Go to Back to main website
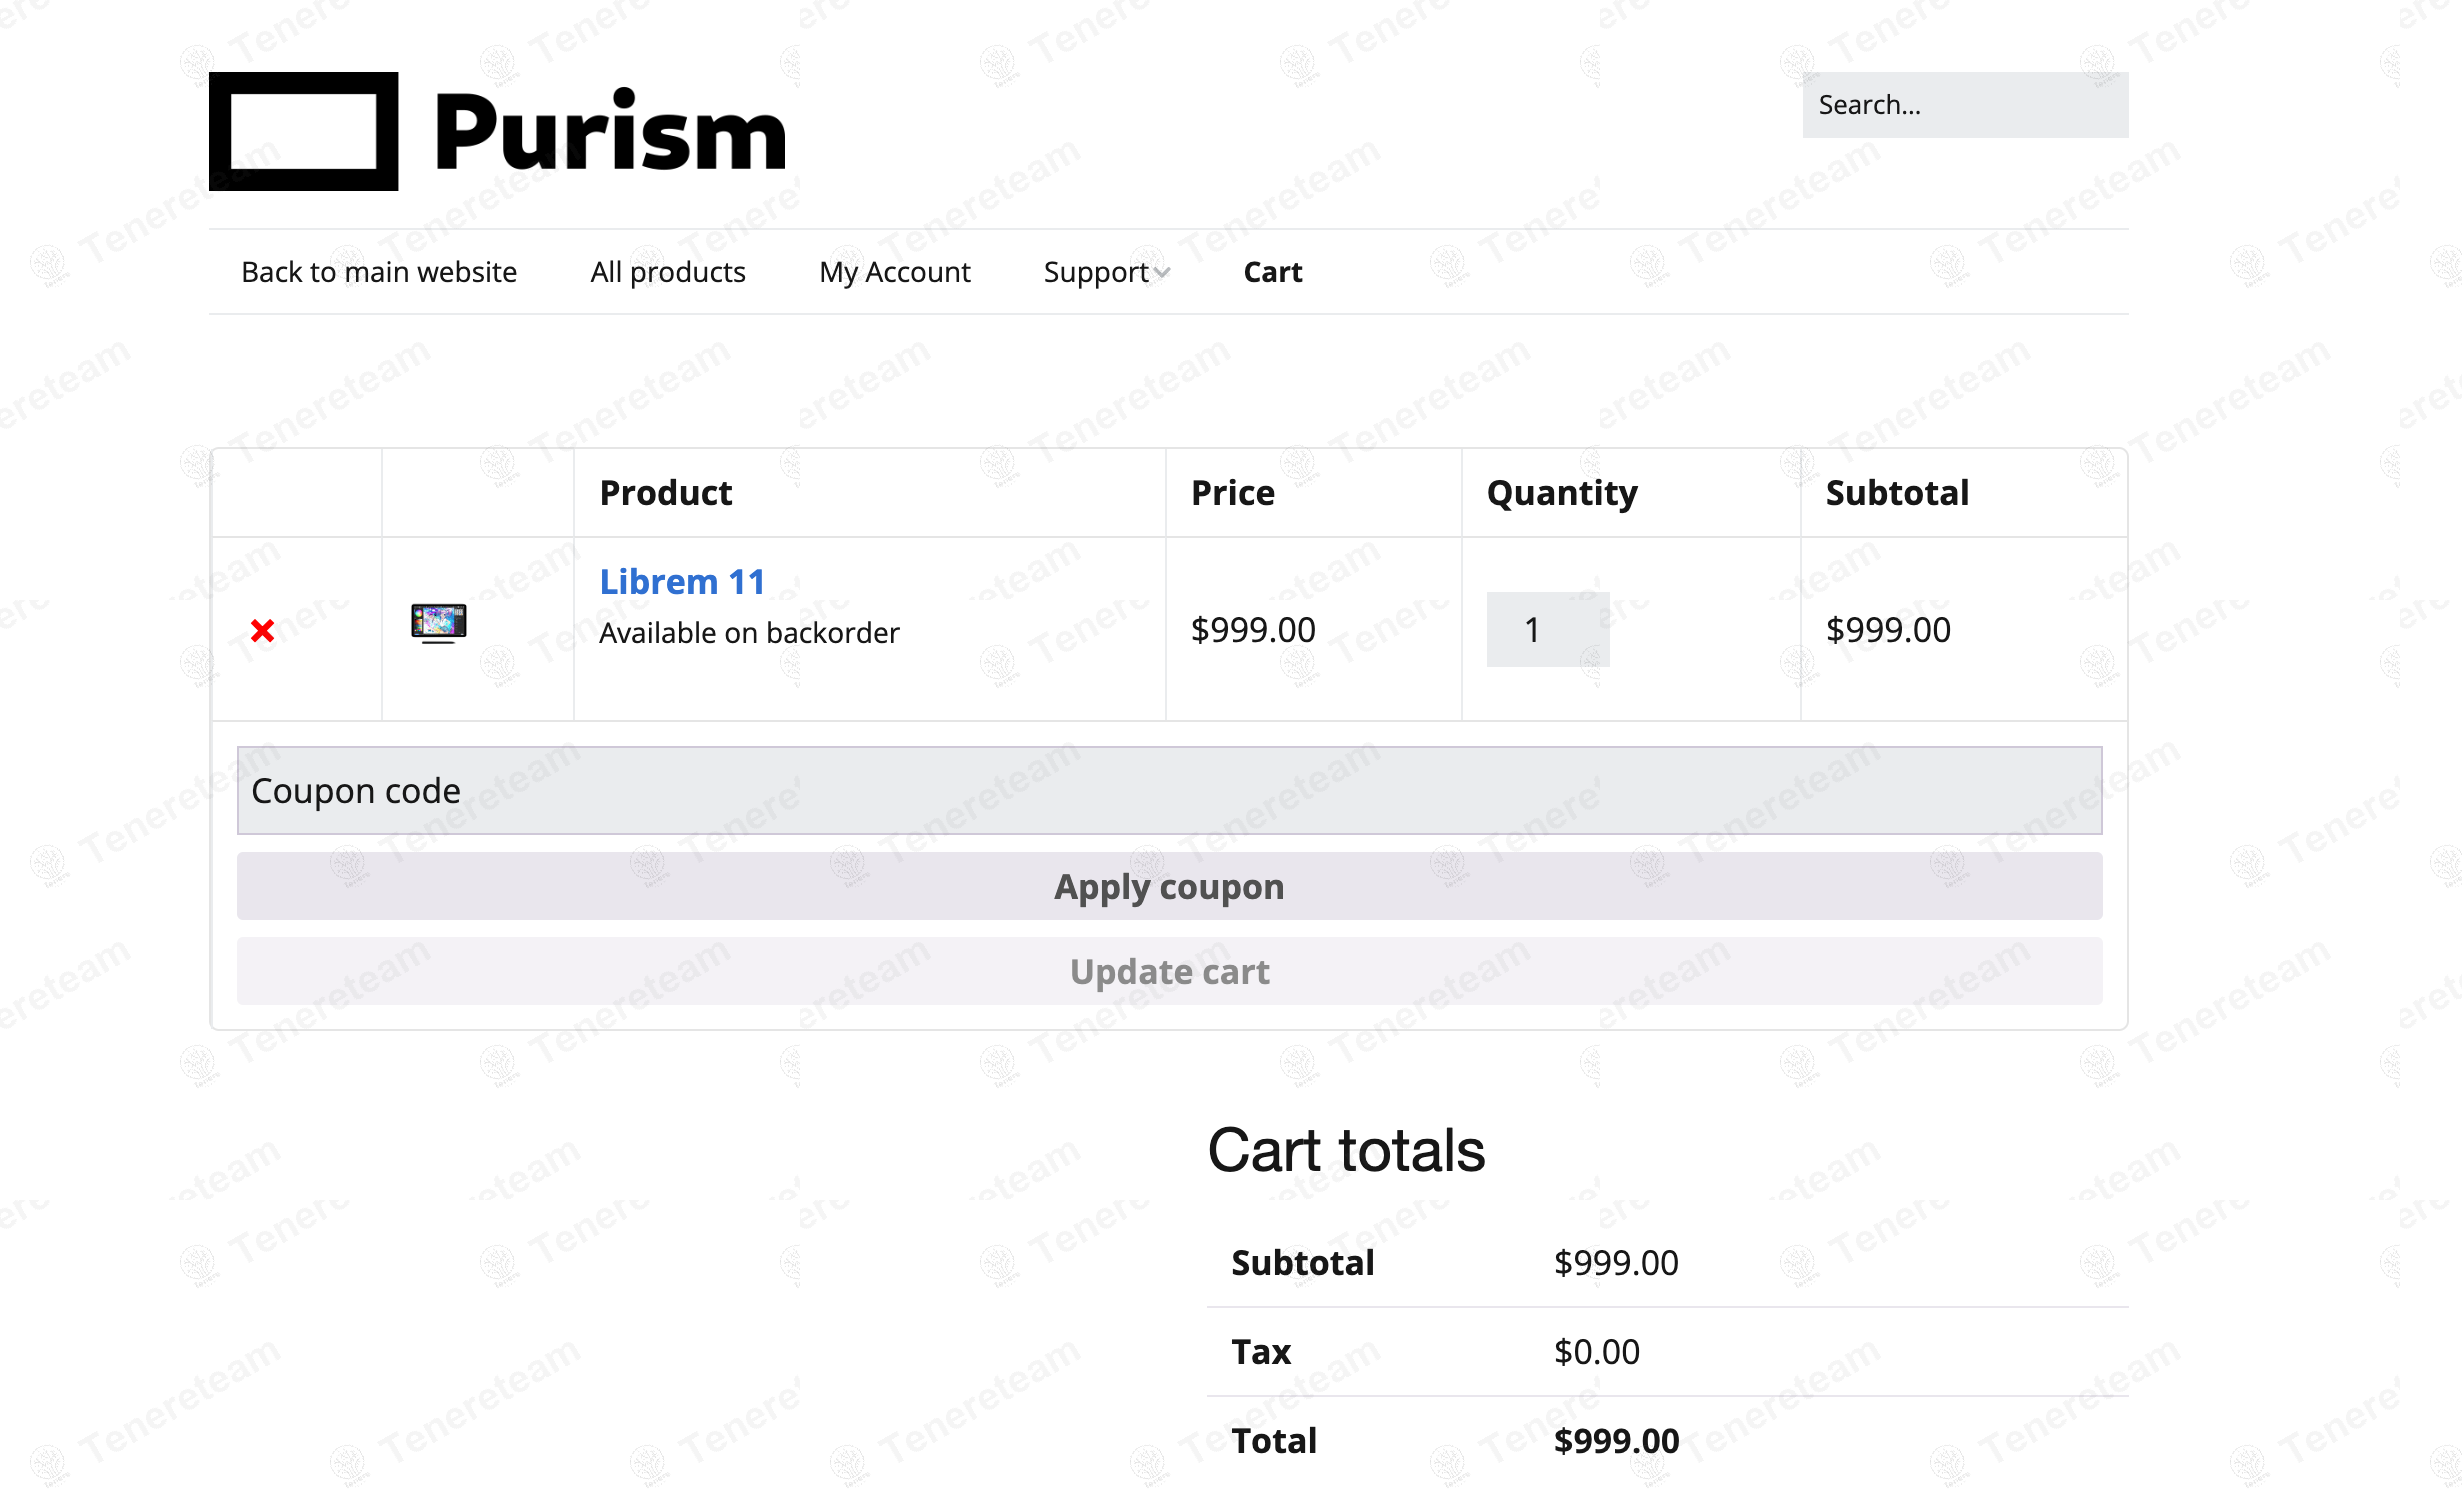Viewport: 2462px width, 1492px height. tap(379, 272)
